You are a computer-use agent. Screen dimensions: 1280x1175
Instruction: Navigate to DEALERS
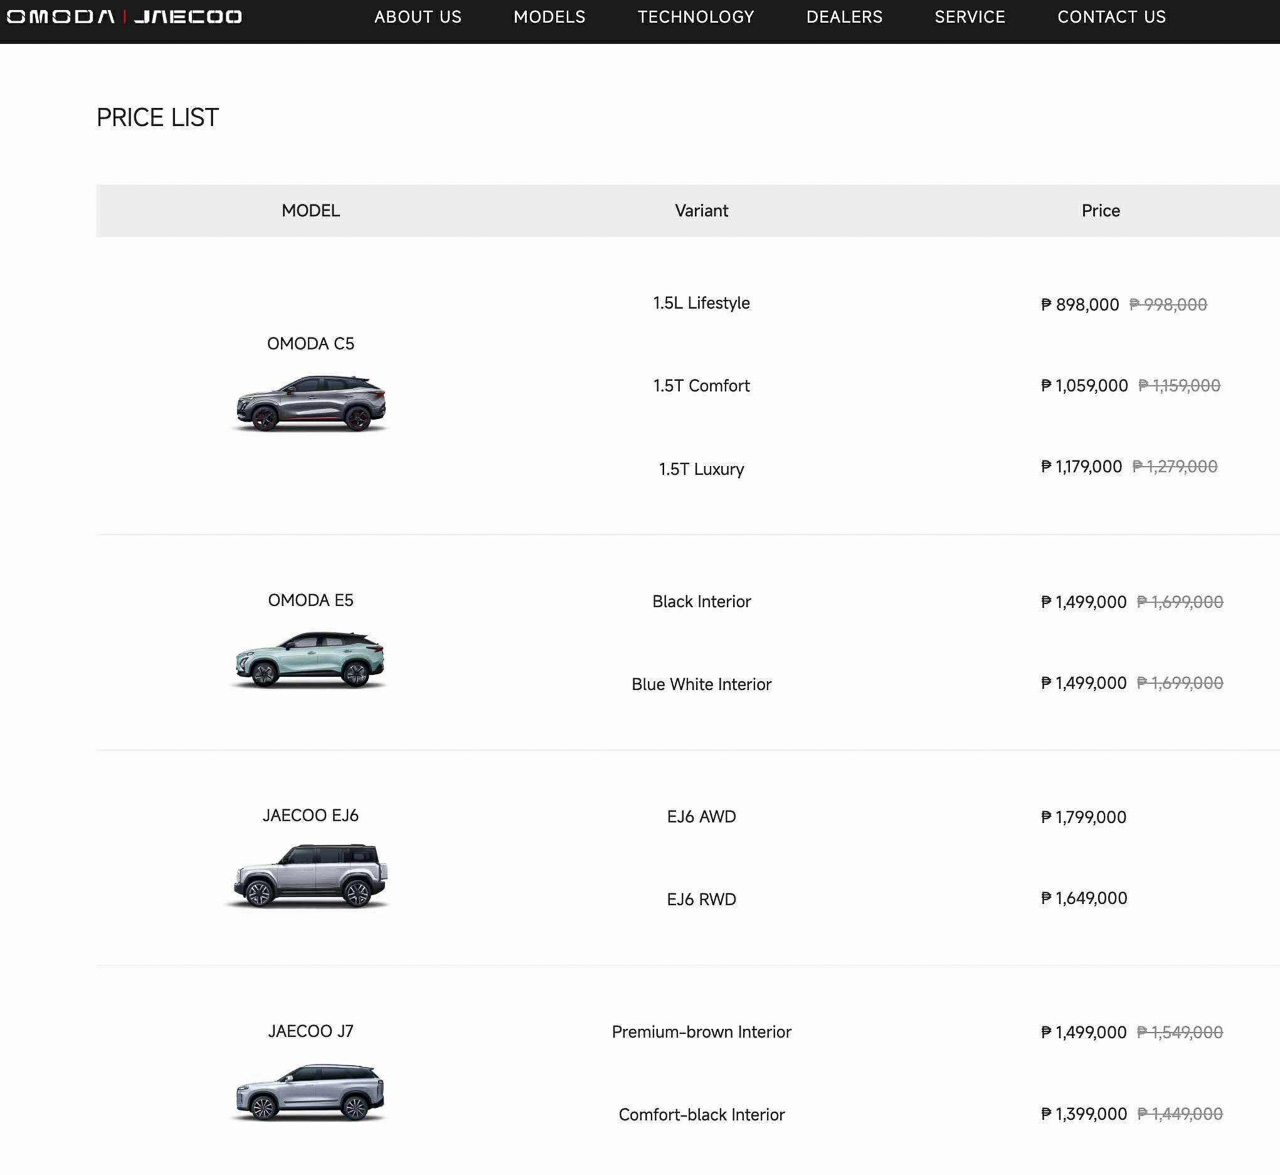[x=844, y=17]
